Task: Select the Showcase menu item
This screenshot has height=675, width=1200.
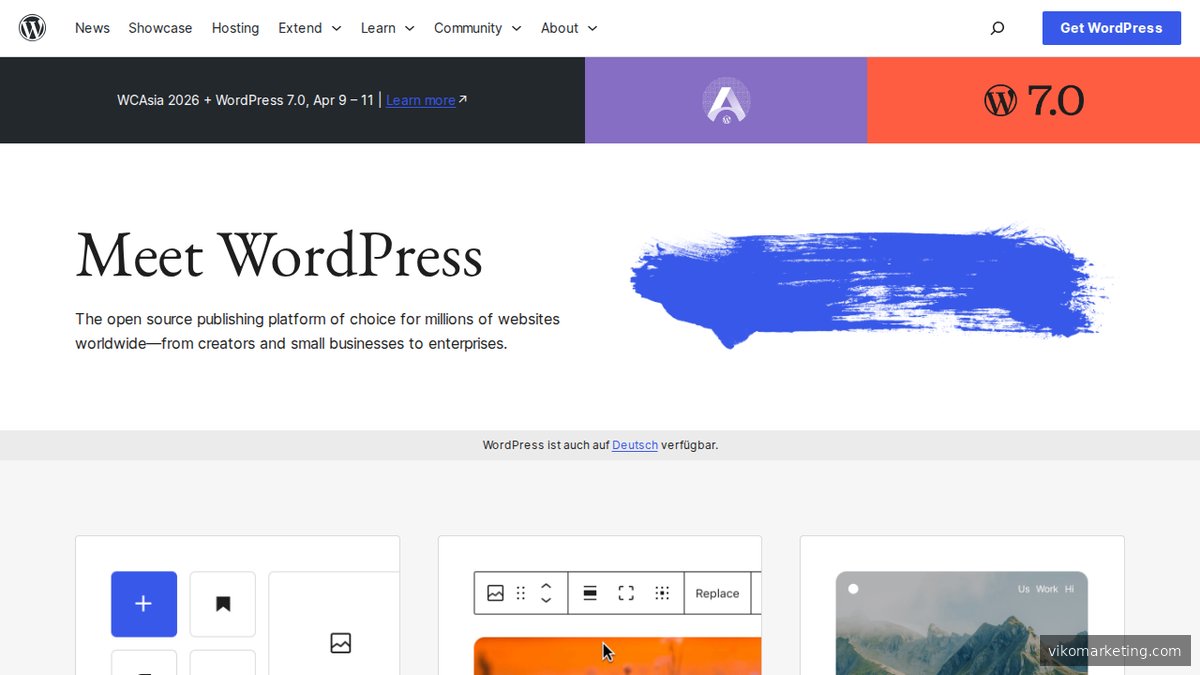Action: (x=160, y=28)
